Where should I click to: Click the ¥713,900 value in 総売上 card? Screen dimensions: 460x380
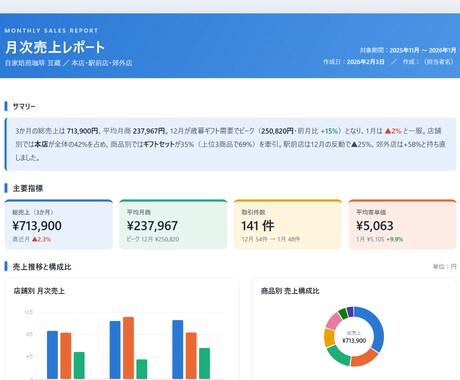[37, 226]
